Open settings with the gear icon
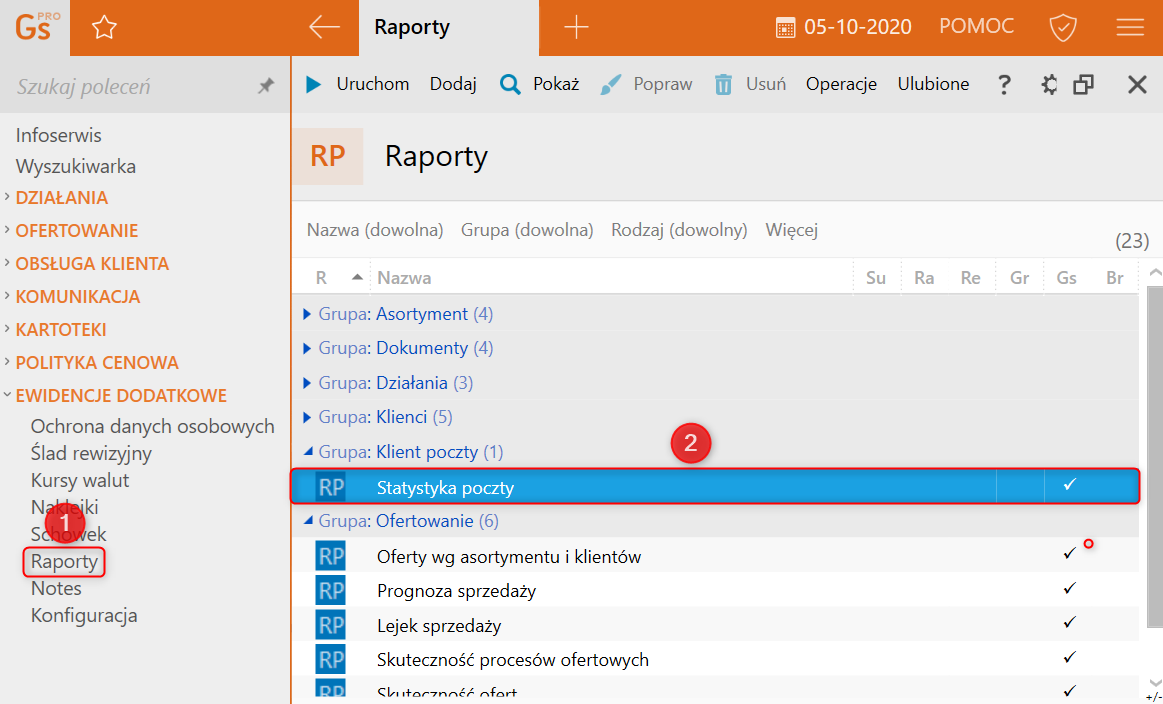Image resolution: width=1163 pixels, height=704 pixels. click(1049, 85)
